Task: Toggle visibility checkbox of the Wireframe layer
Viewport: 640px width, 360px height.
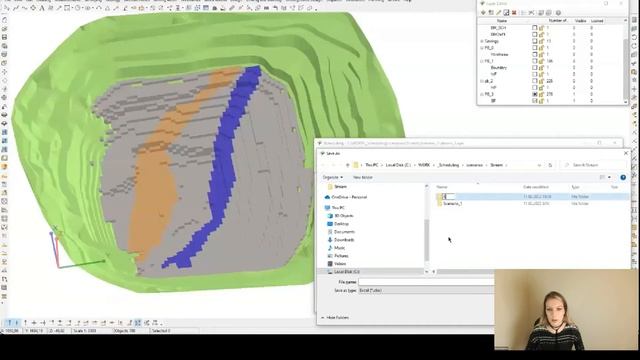Action: [535, 54]
